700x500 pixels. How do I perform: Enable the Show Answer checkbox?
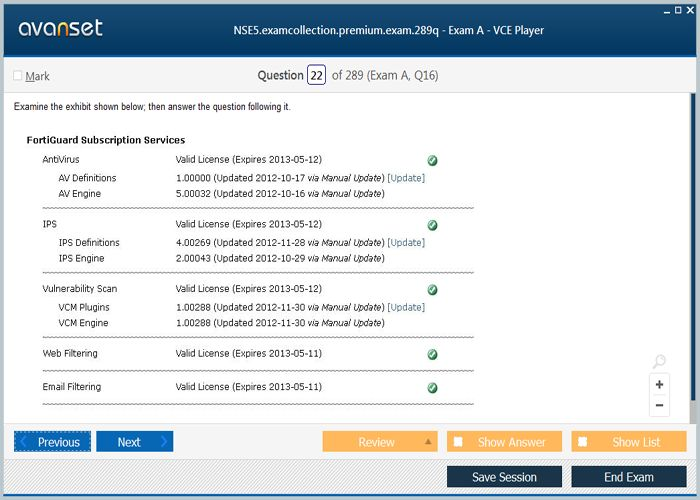[x=458, y=442]
